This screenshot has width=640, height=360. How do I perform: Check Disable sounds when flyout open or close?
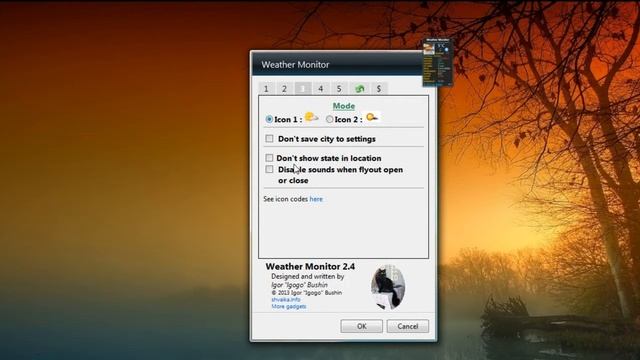(x=269, y=169)
